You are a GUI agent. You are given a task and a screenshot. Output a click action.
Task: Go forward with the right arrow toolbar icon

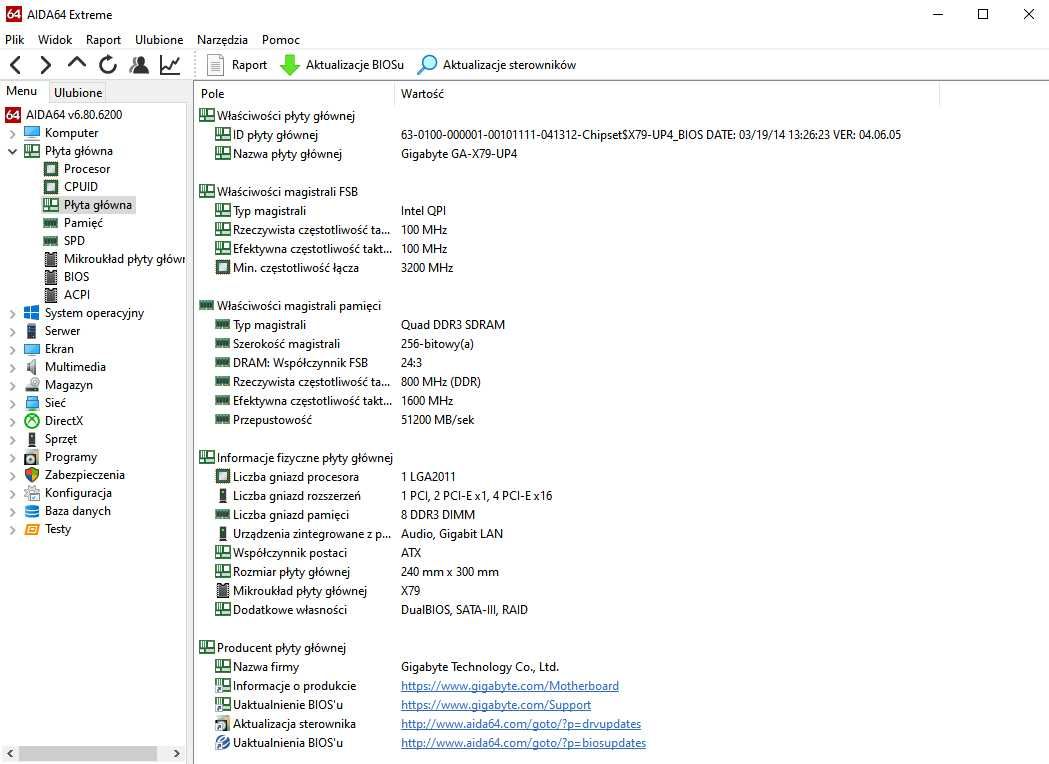45,65
